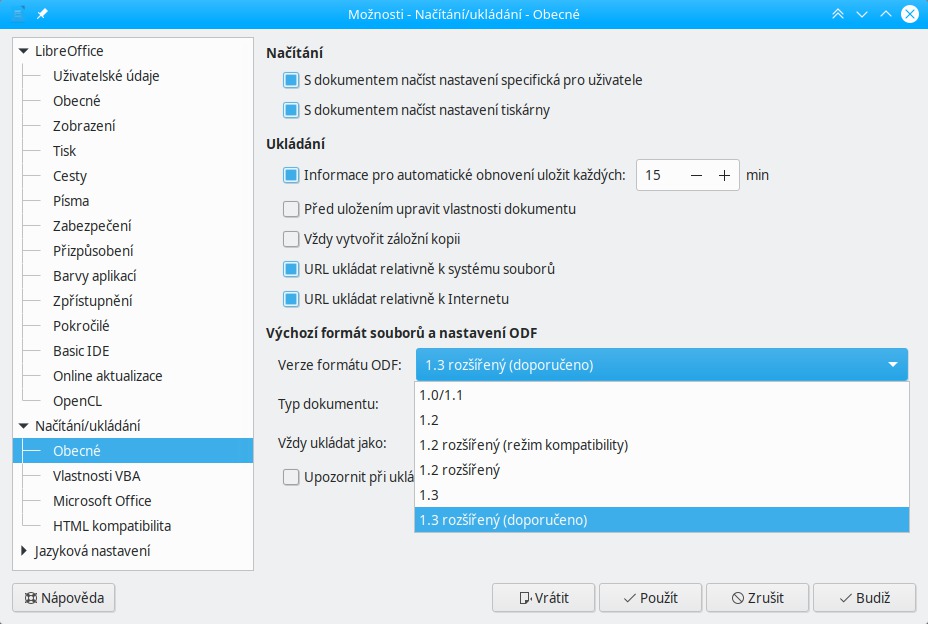Show the Zabezpečení page

(x=92, y=226)
